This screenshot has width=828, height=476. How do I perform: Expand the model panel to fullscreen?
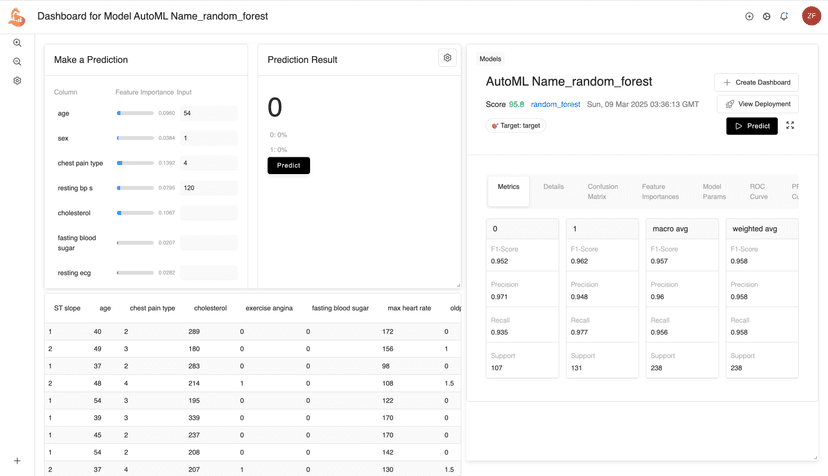click(x=790, y=126)
